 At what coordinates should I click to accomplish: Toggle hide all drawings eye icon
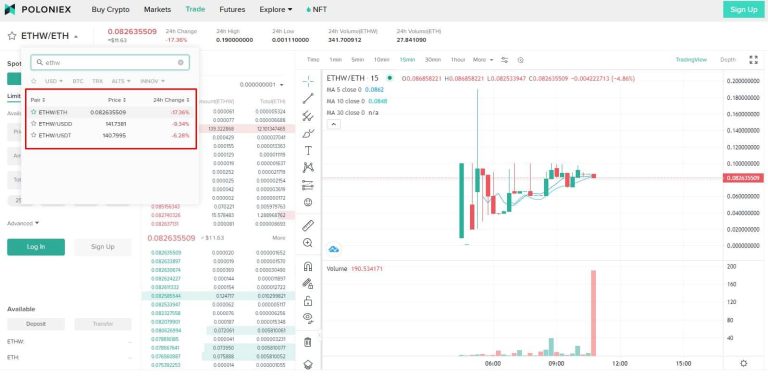[308, 318]
